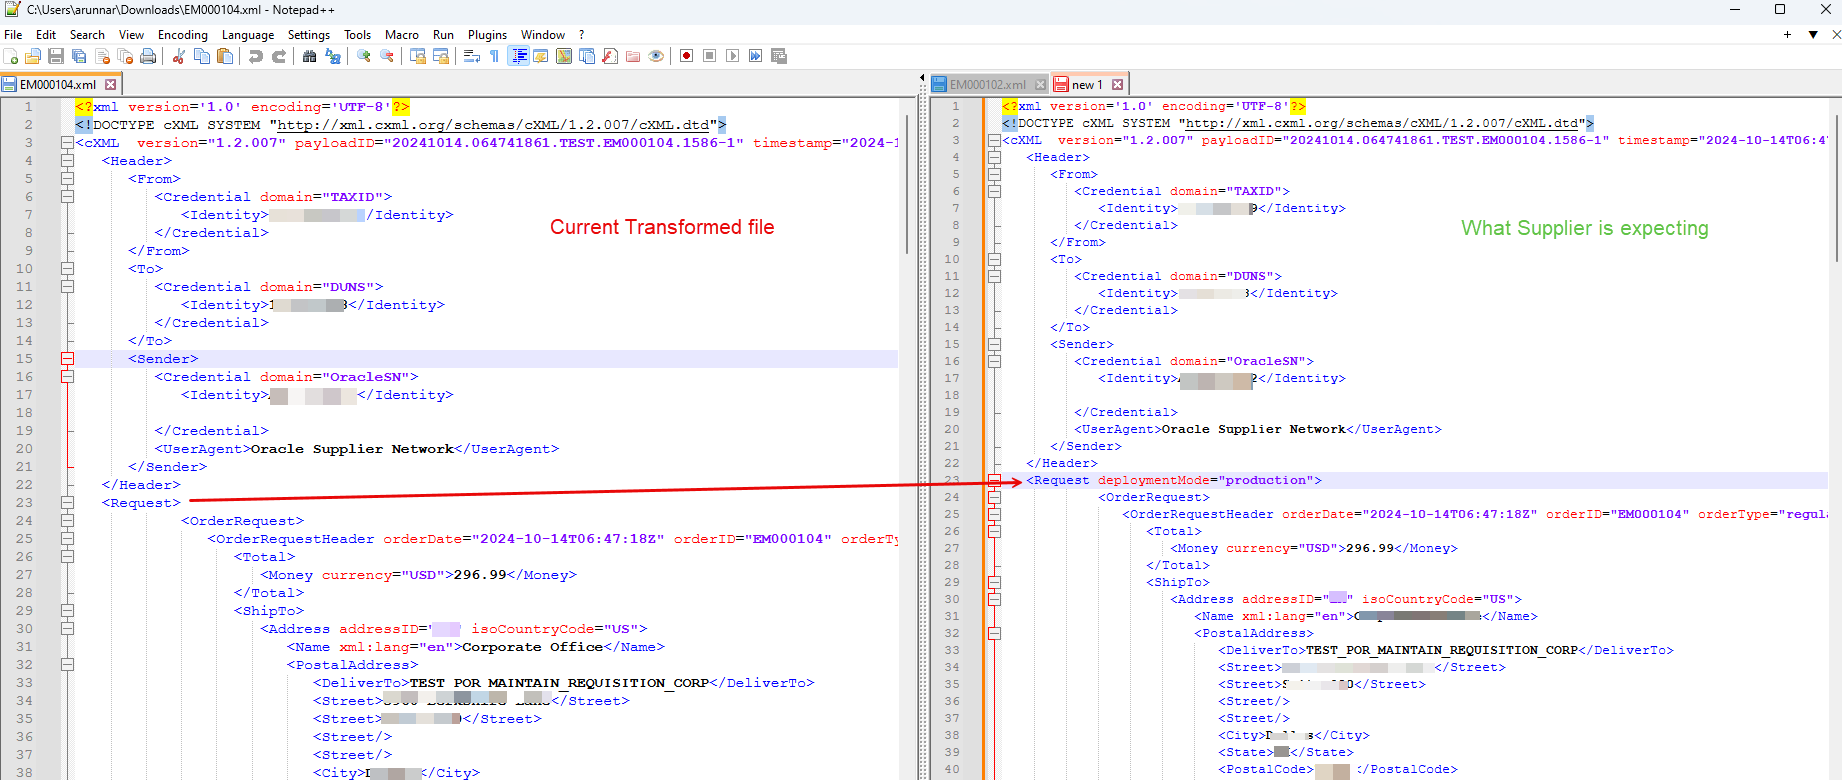Collapse the cXML node in left pane
This screenshot has width=1842, height=780.
click(x=67, y=143)
